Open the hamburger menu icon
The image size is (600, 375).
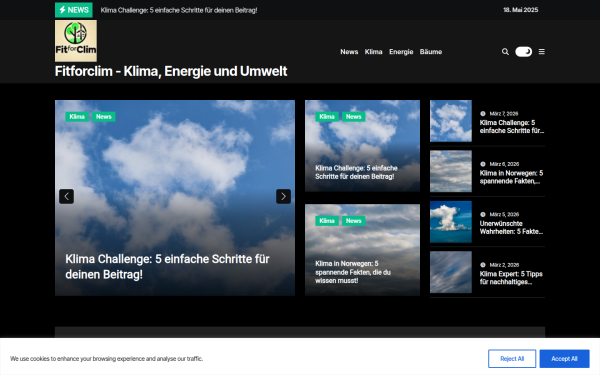(541, 52)
